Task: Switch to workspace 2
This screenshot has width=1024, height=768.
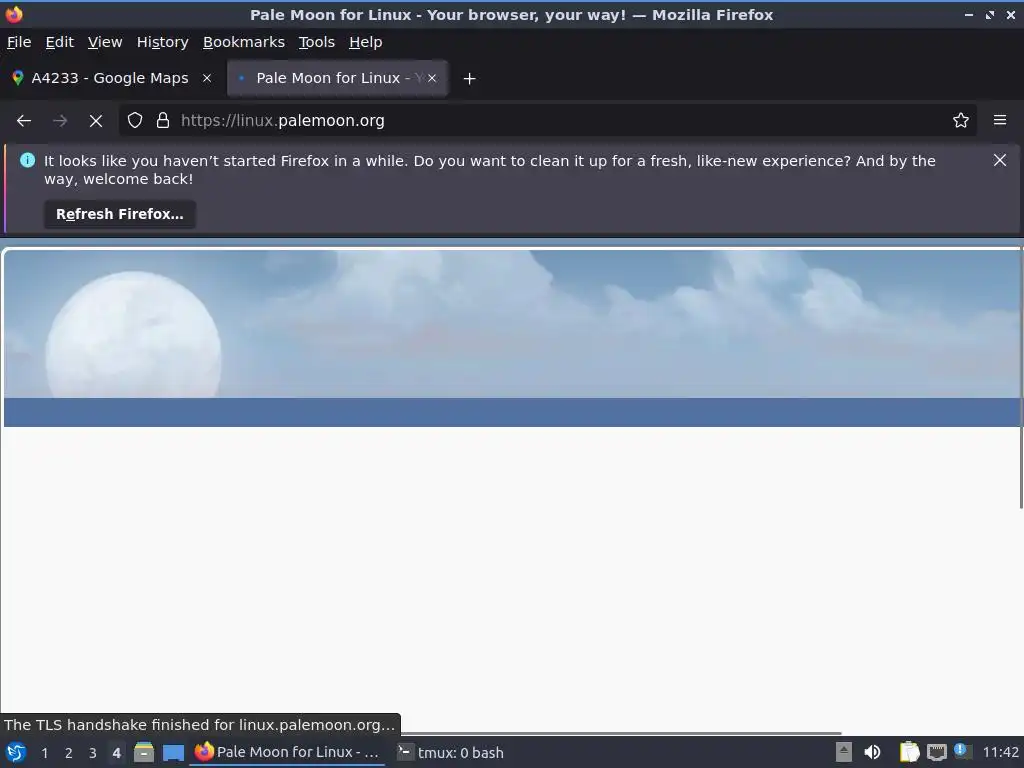Action: pyautogui.click(x=69, y=753)
